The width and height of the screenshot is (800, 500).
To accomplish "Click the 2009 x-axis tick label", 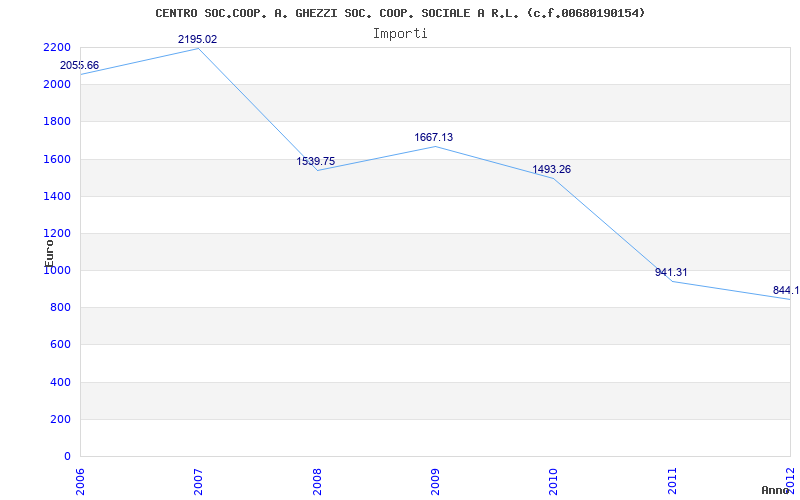I will click(x=435, y=479).
